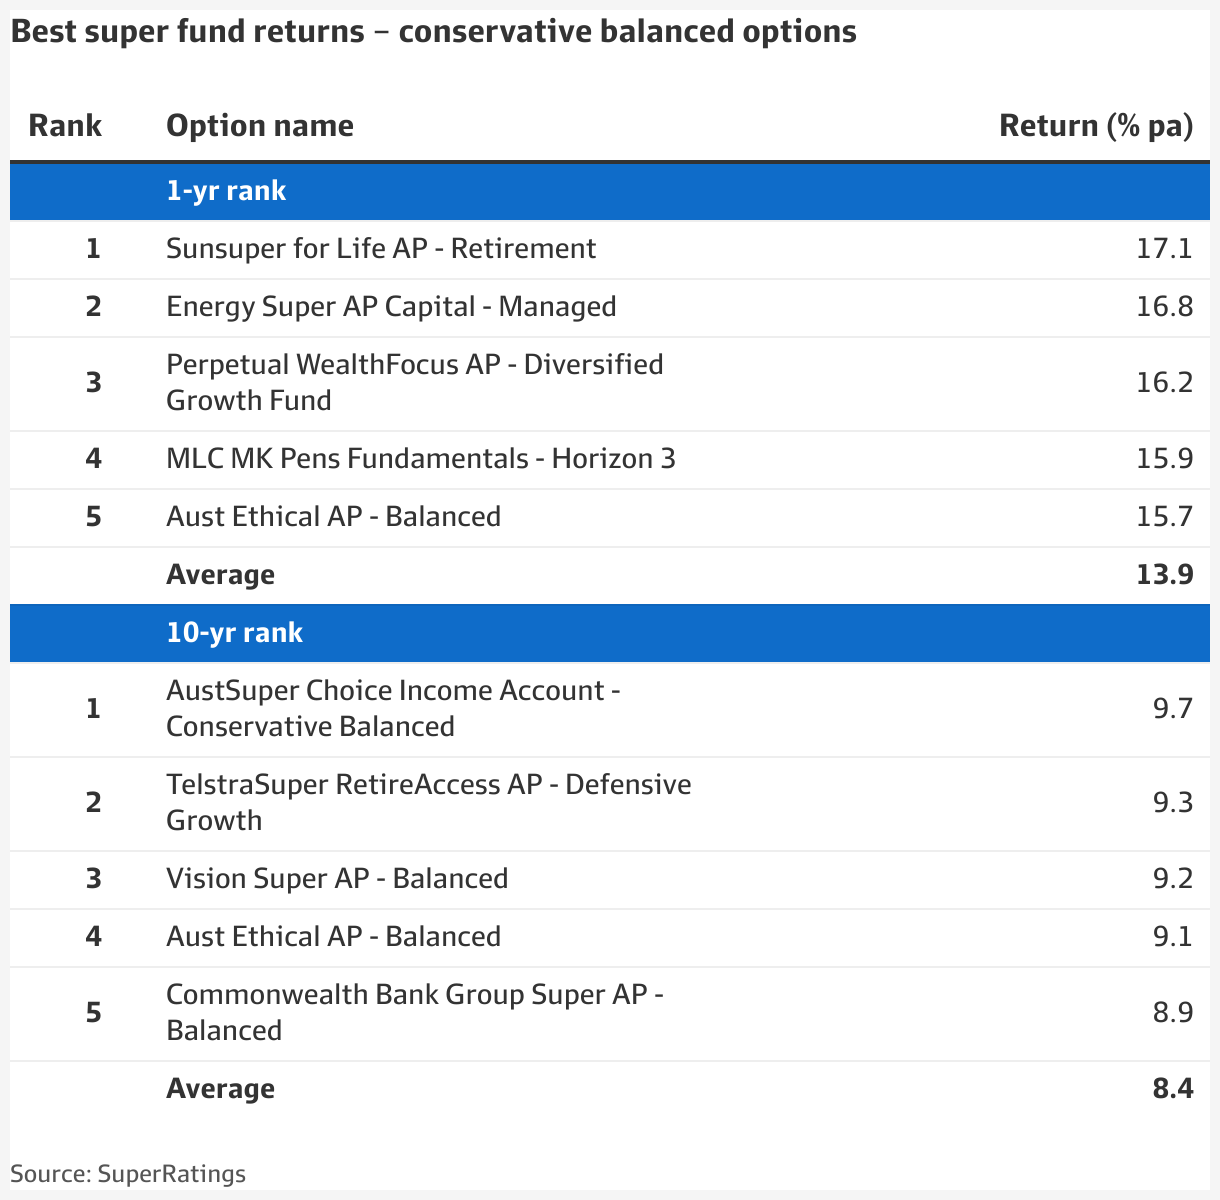Click the 8.4 average return value

[1173, 1089]
